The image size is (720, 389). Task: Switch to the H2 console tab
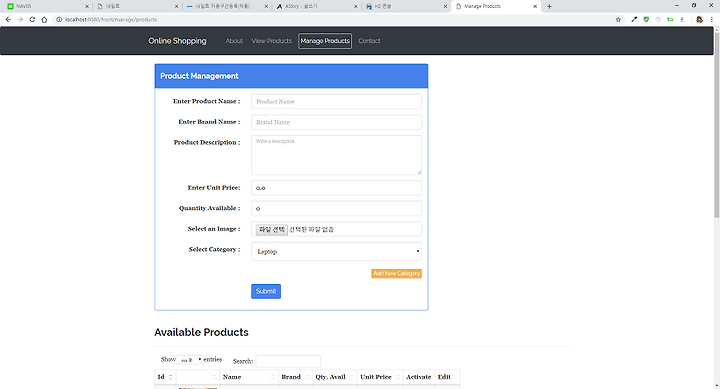405,6
